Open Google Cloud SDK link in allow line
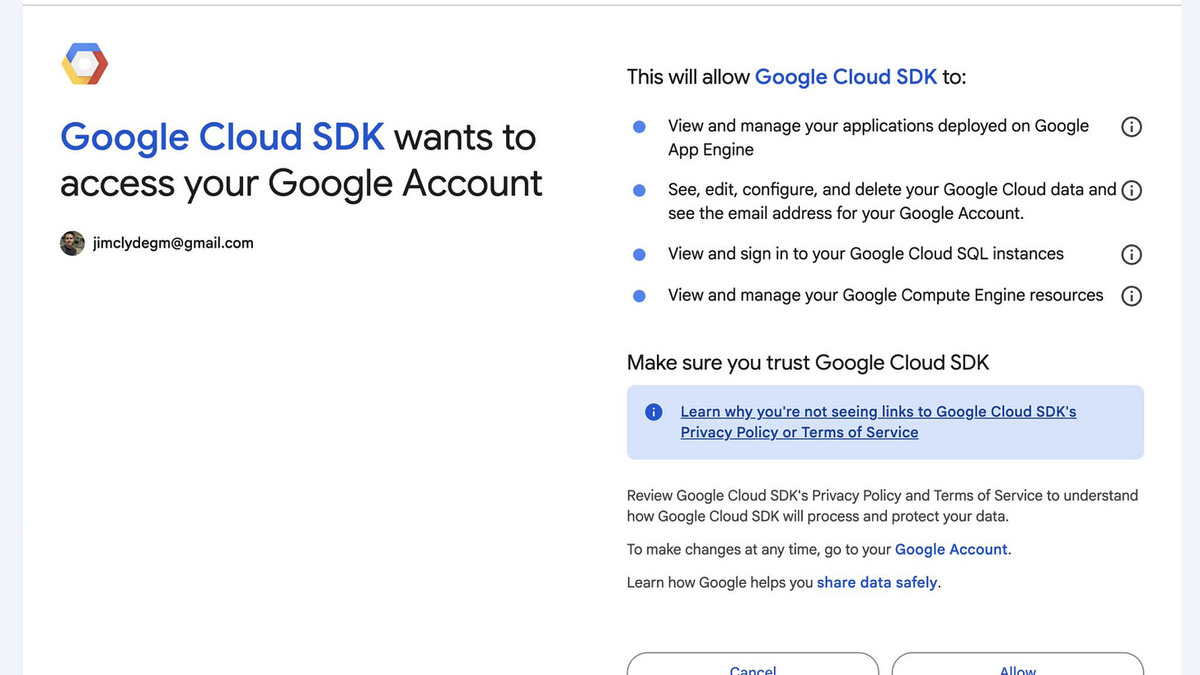 846,76
